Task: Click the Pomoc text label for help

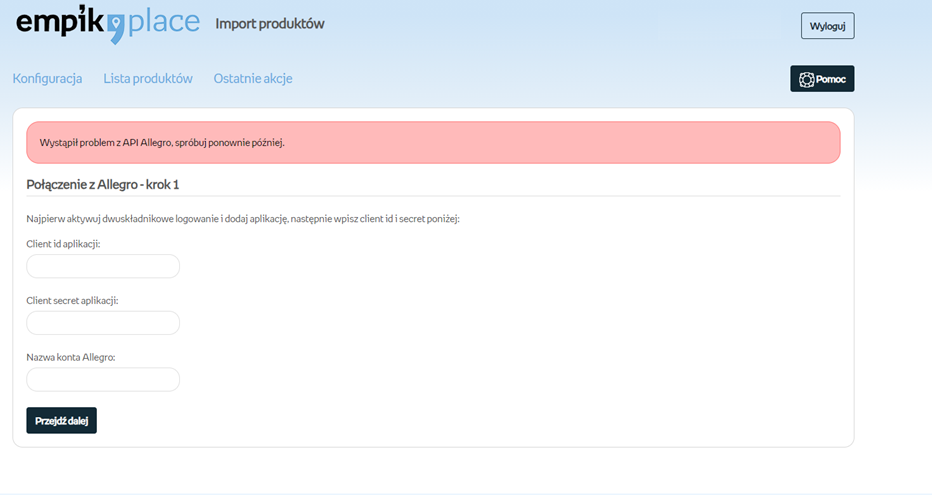Action: coord(831,79)
